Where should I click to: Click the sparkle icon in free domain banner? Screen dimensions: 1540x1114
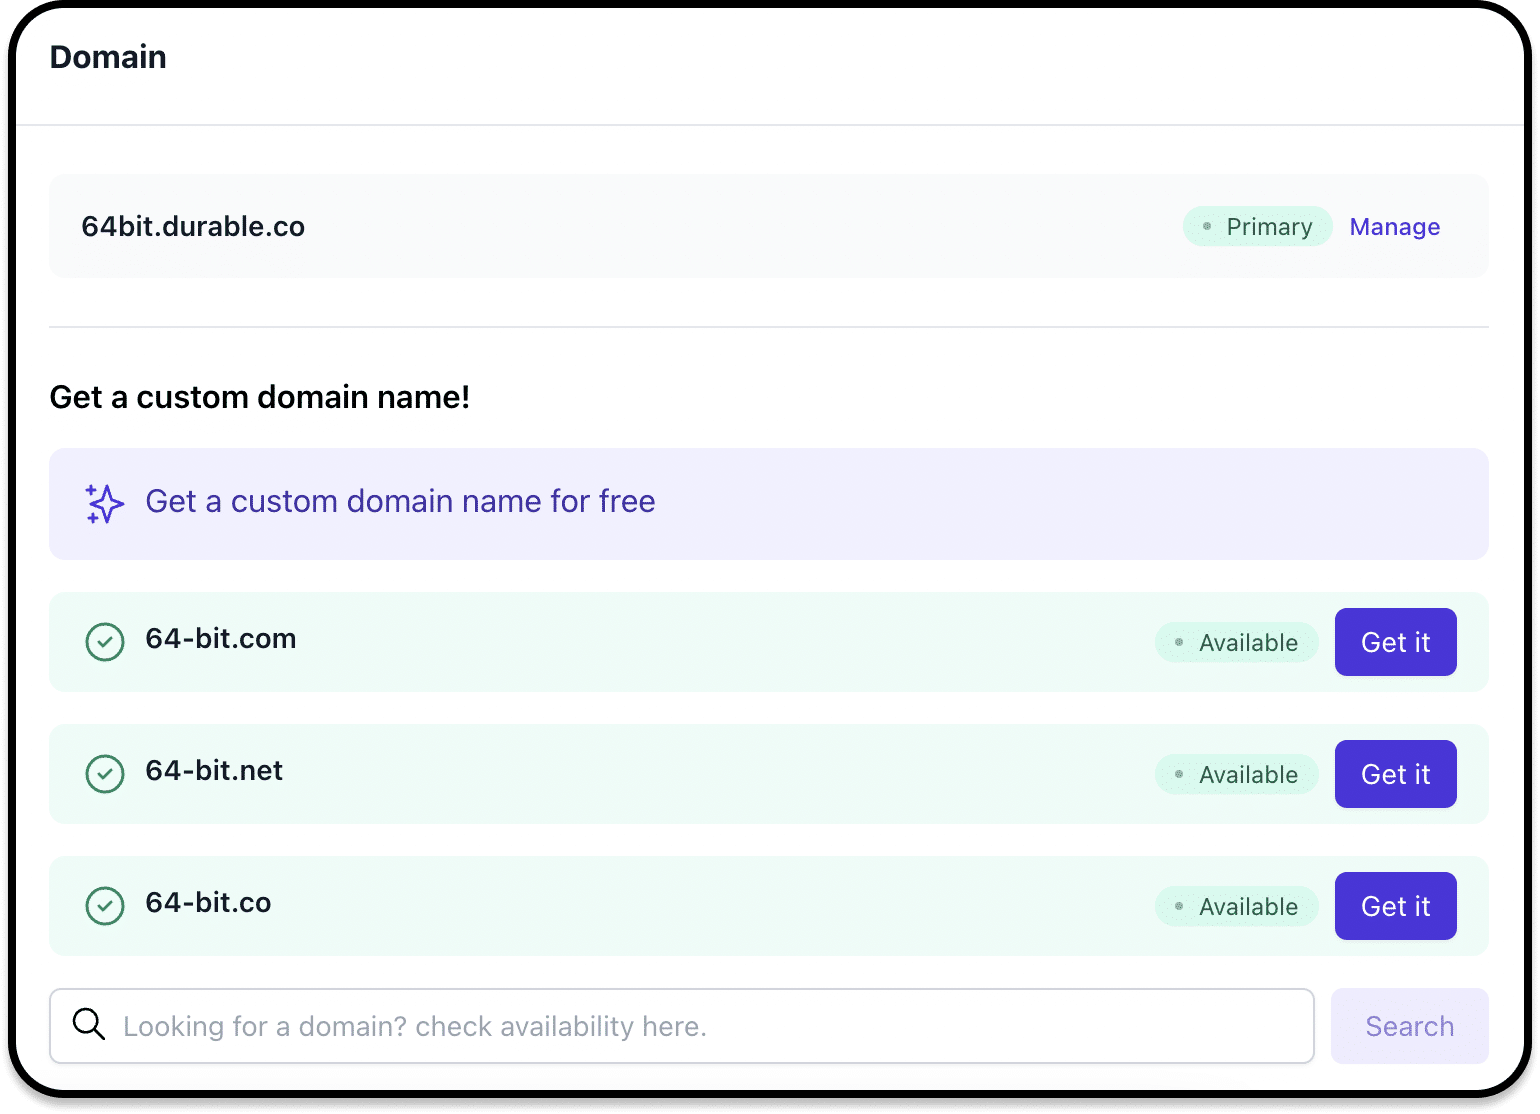(x=104, y=504)
